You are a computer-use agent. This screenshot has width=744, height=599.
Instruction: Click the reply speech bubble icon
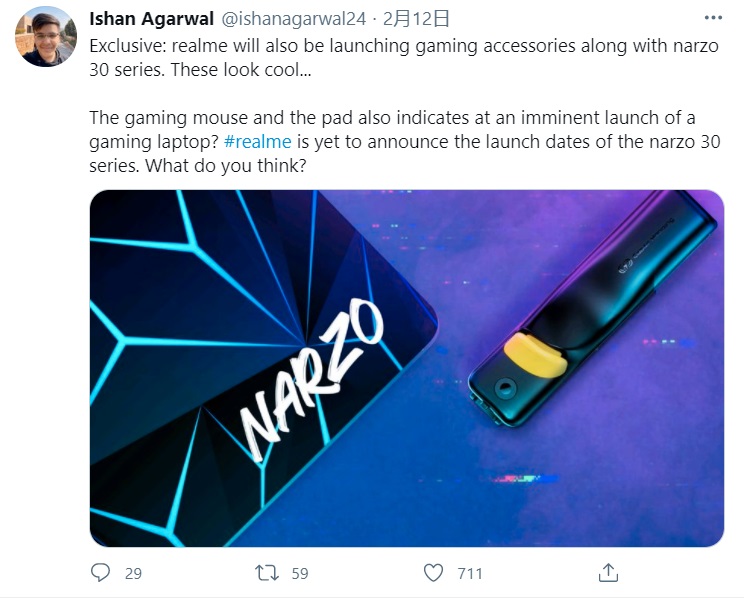click(100, 573)
